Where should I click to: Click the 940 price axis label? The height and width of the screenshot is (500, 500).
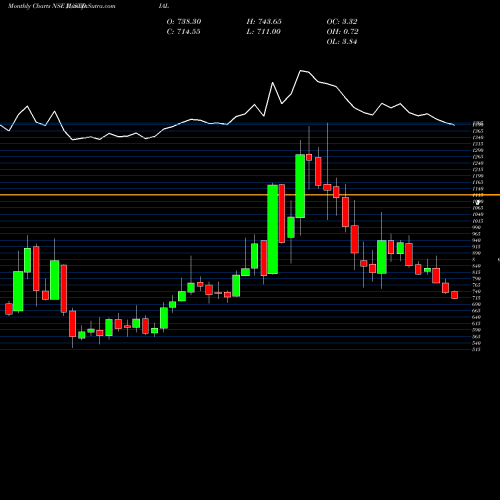(x=477, y=240)
